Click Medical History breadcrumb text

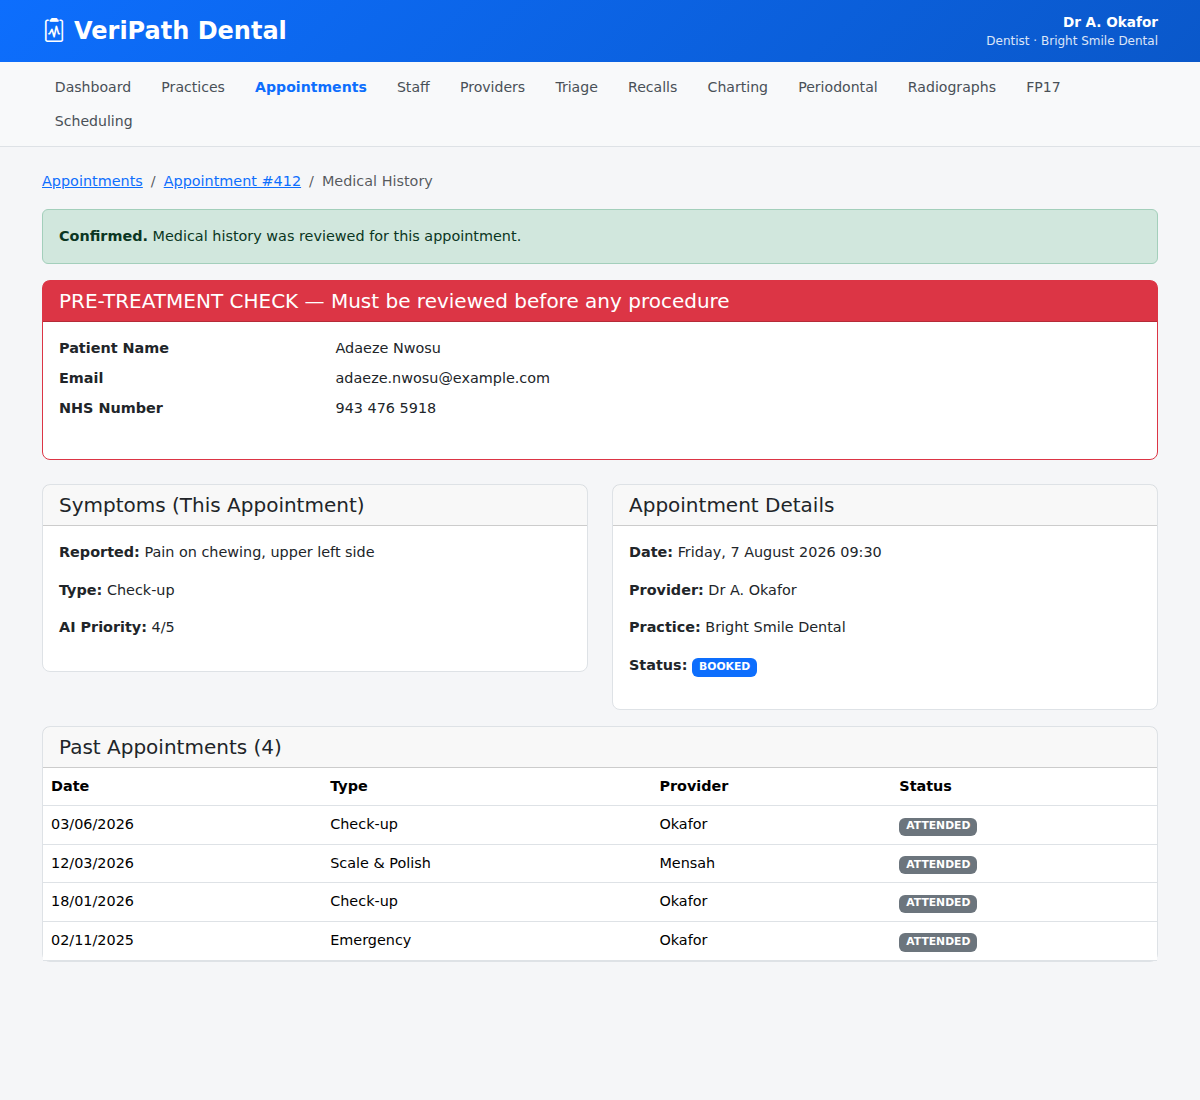[x=377, y=181]
